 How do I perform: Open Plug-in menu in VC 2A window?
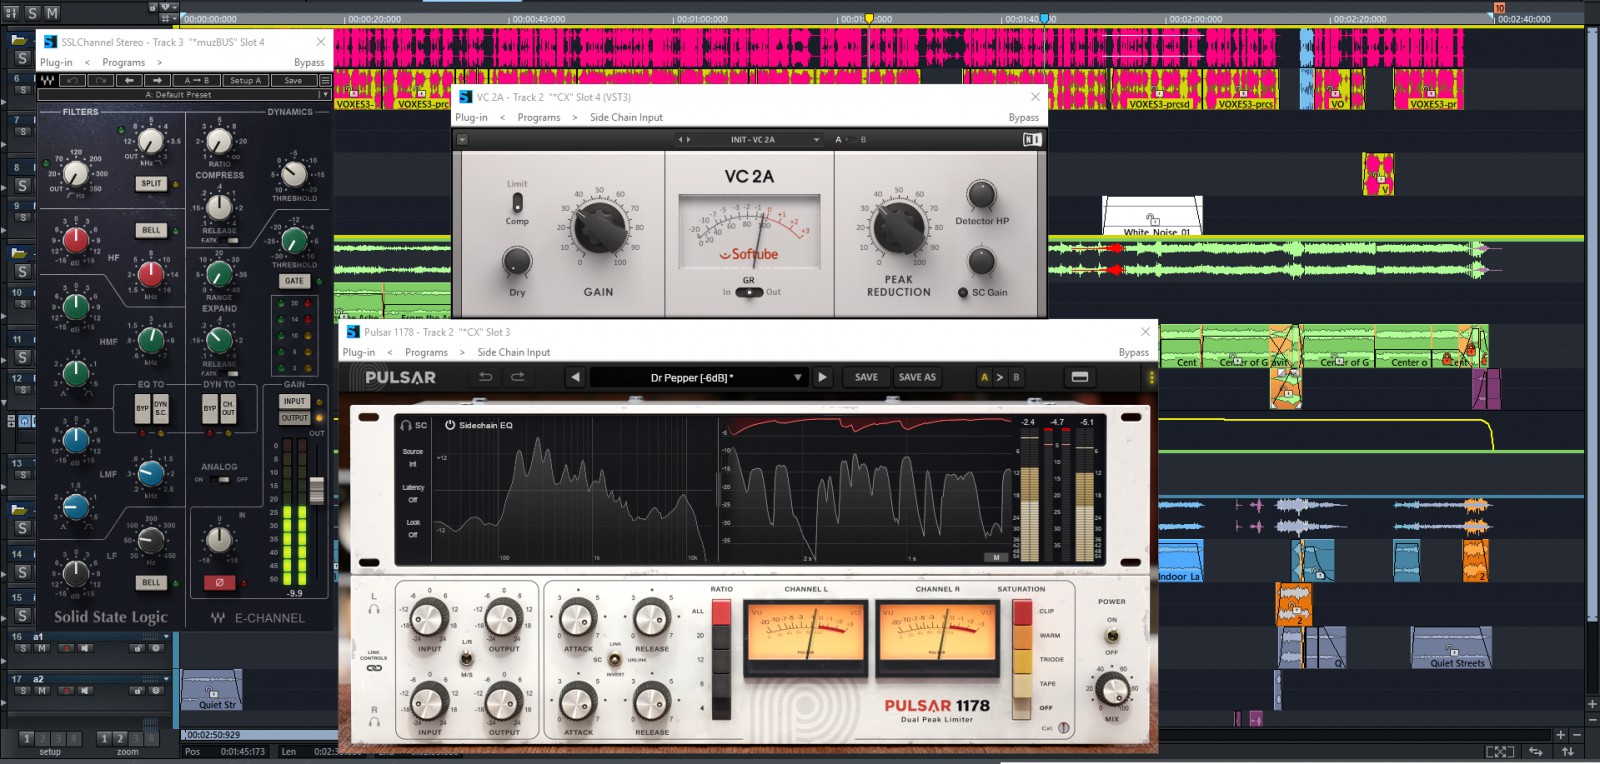pyautogui.click(x=471, y=117)
